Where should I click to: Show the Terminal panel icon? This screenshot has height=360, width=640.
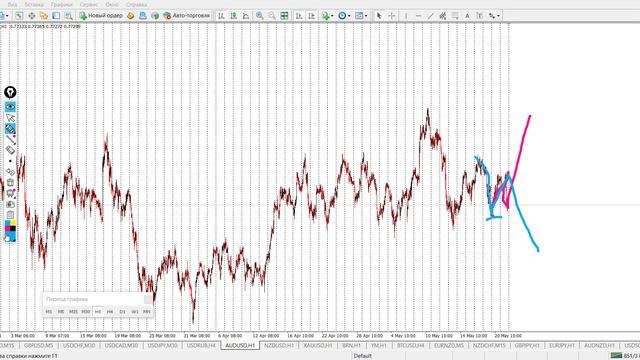[x=56, y=16]
